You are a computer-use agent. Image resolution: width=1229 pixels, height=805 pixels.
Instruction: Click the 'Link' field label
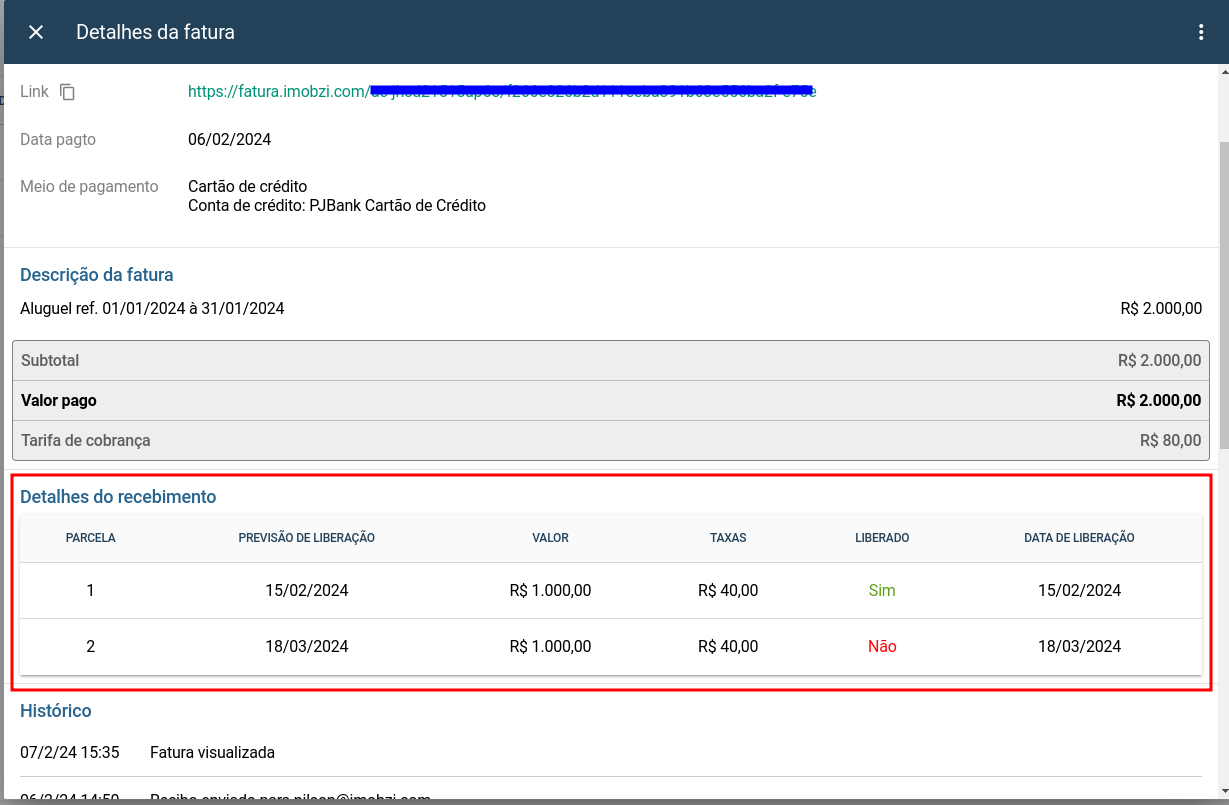[34, 92]
